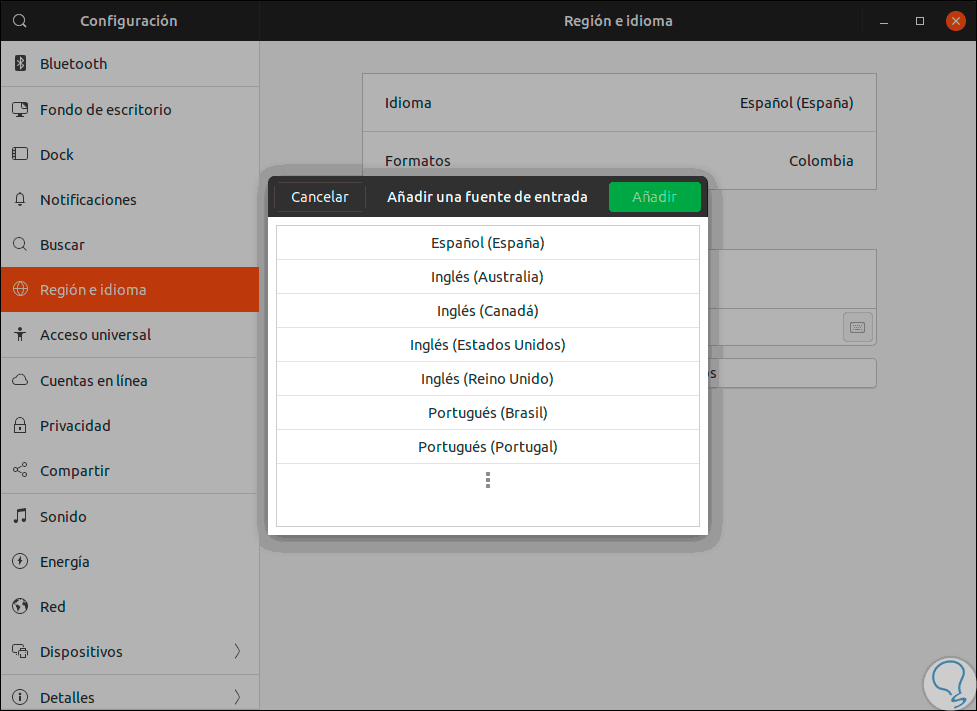The width and height of the screenshot is (977, 711).
Task: Choose Español (España) input source
Action: click(488, 243)
